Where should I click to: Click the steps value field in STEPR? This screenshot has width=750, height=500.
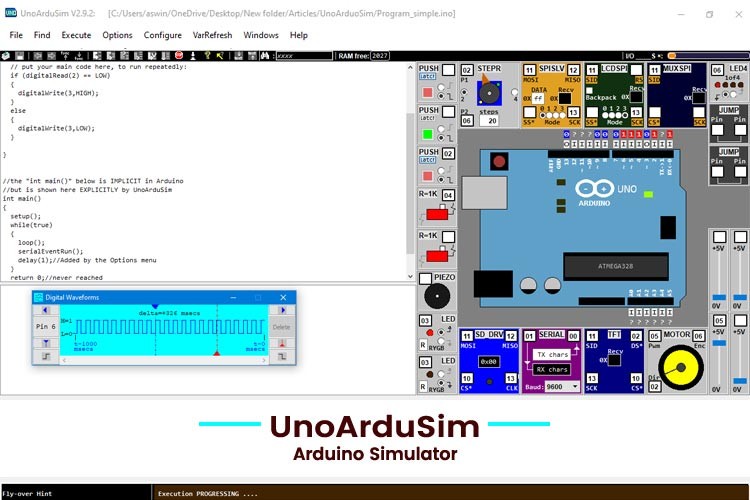coord(489,121)
